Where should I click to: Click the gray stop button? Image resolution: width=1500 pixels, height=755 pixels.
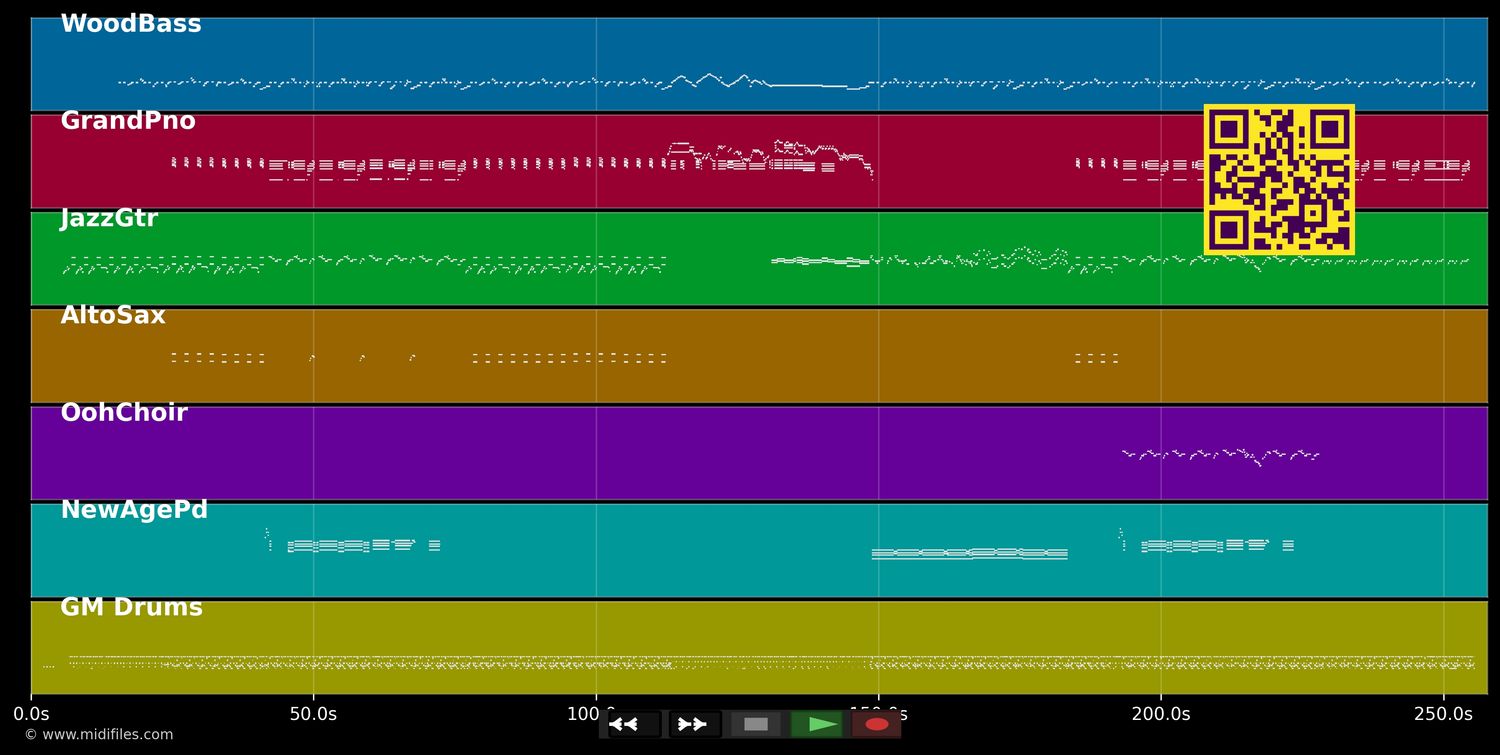click(756, 724)
